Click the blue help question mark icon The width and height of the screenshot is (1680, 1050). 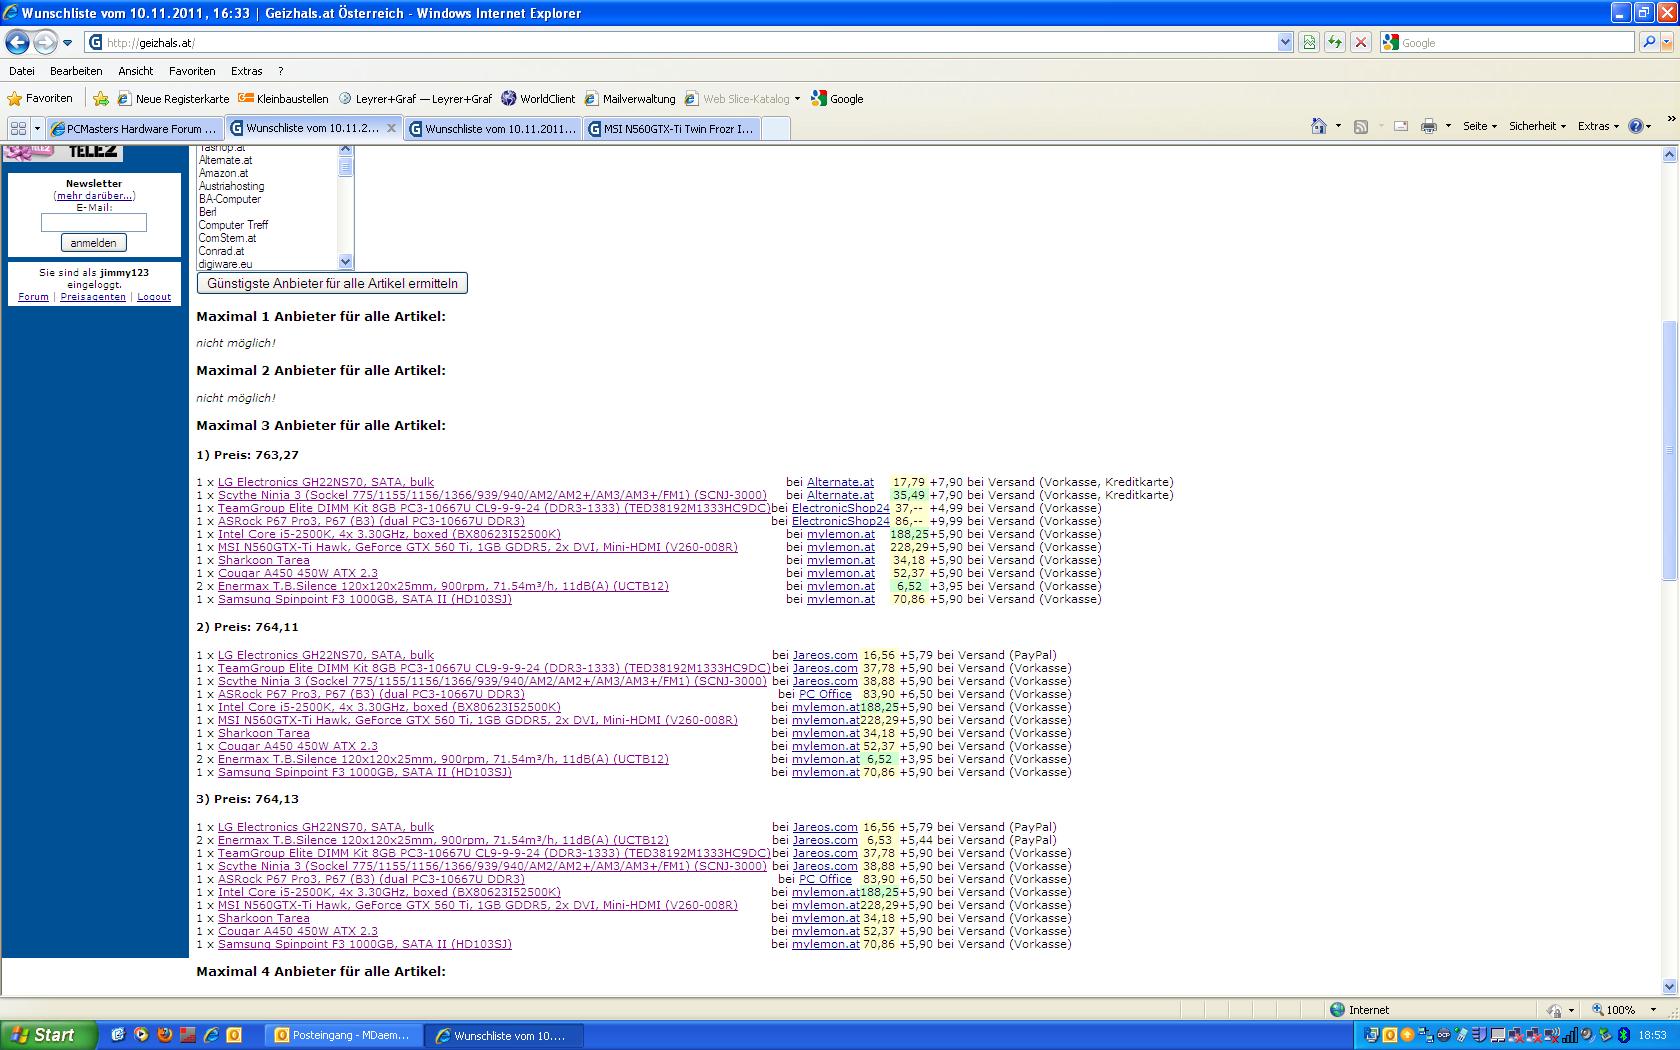click(1636, 126)
